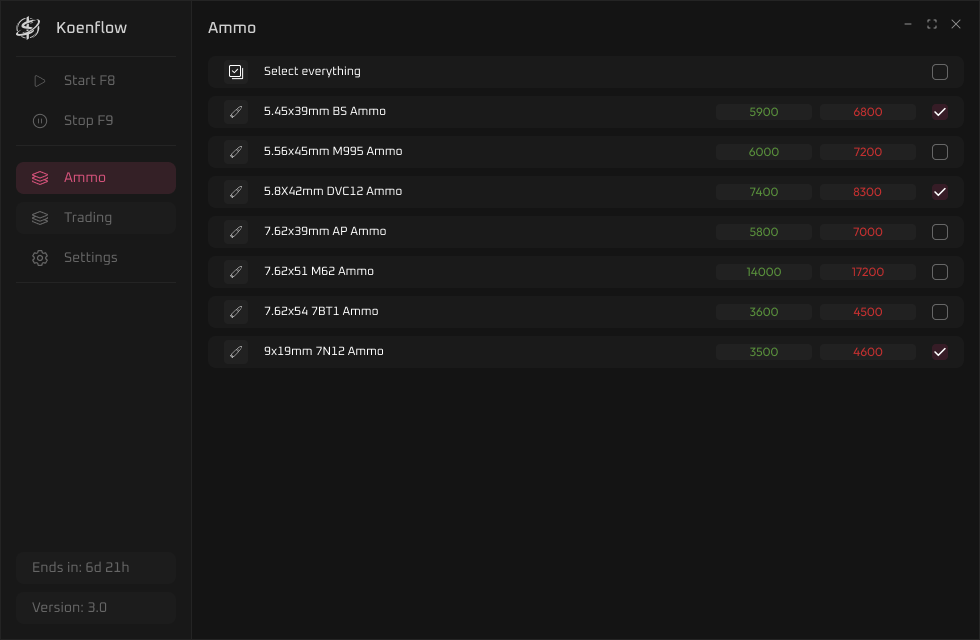Check the 7.62x54 7BT1 Ammo checkbox

click(x=939, y=312)
